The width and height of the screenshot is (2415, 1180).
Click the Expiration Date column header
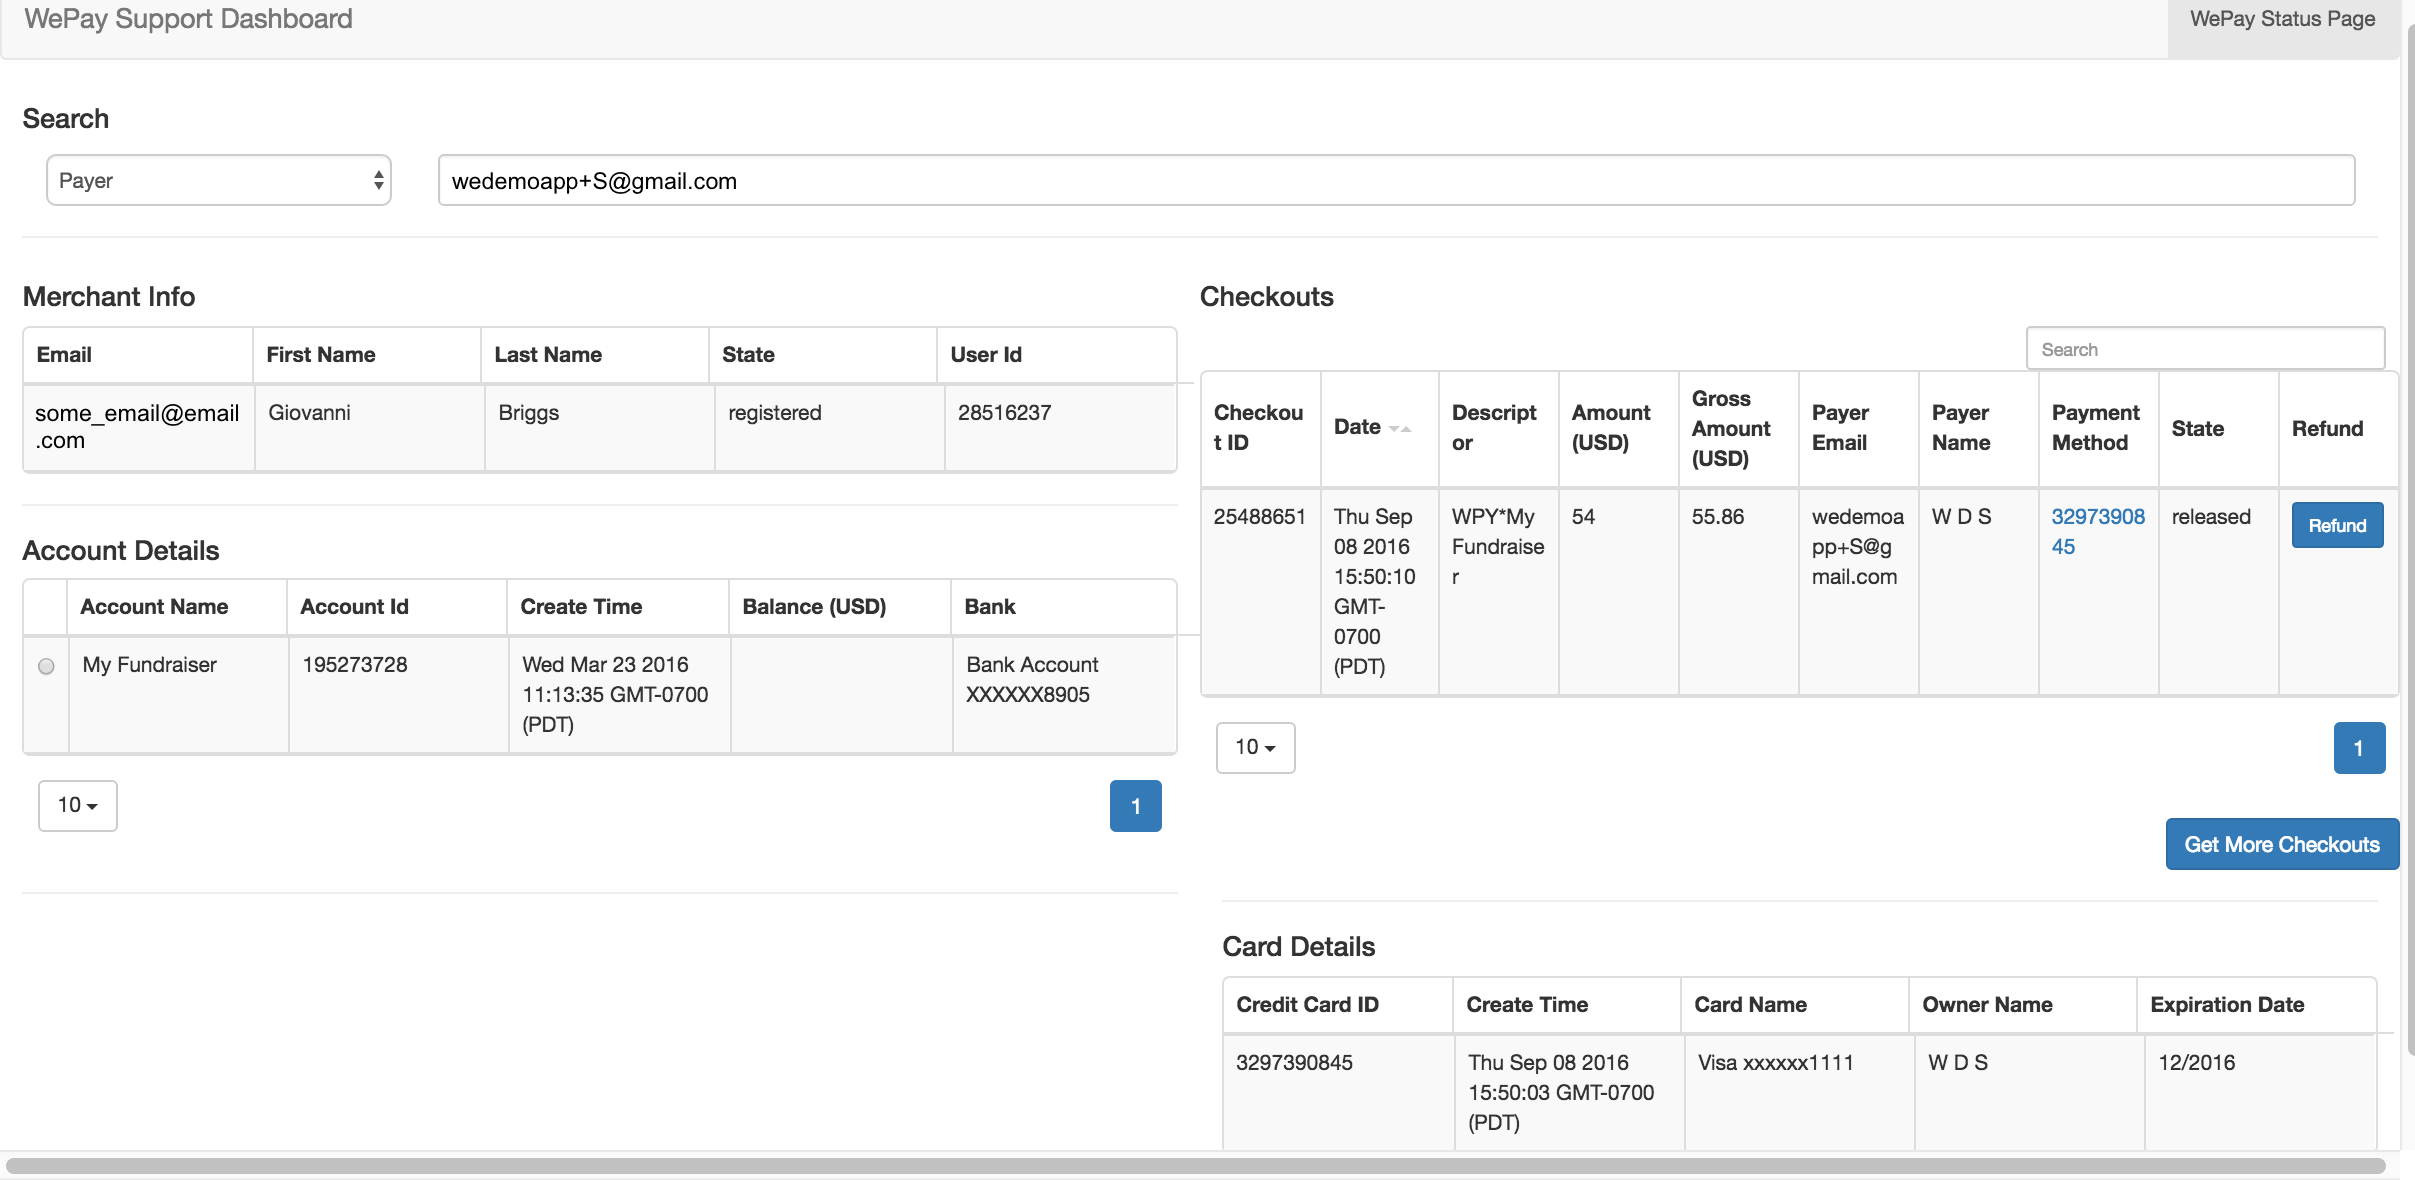[2256, 1005]
